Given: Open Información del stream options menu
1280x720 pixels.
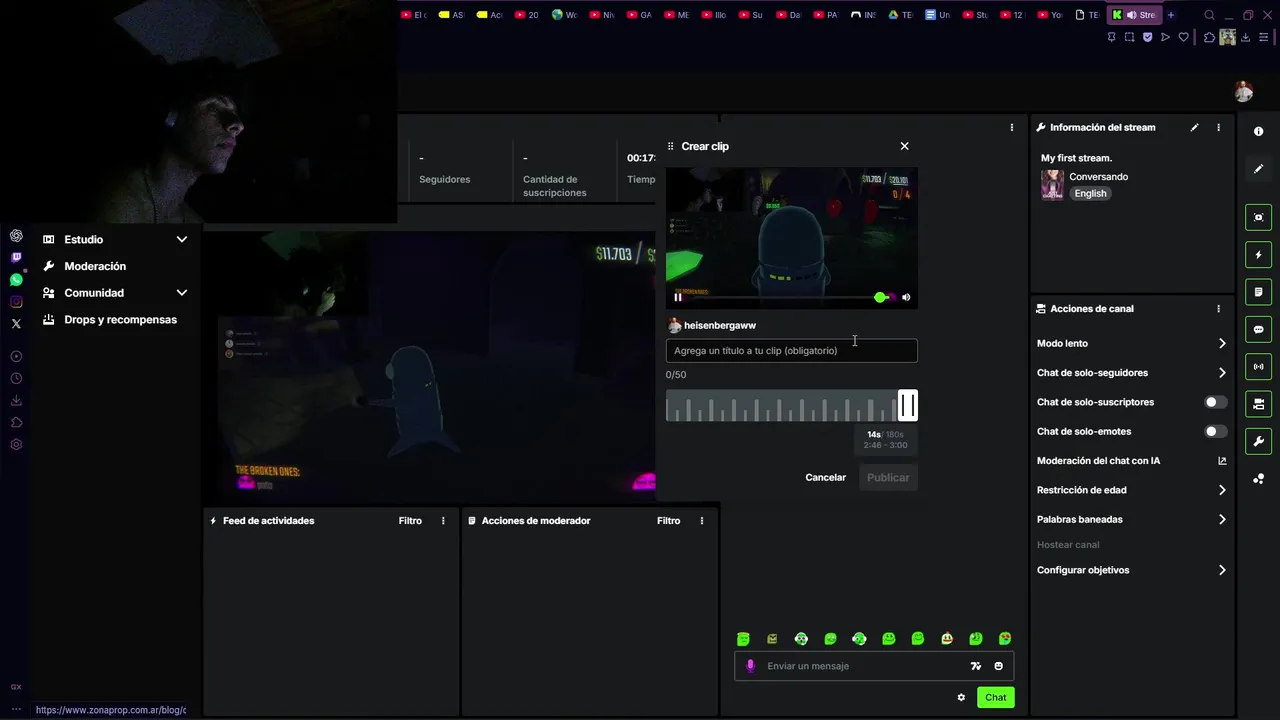Looking at the screenshot, I should (1218, 128).
